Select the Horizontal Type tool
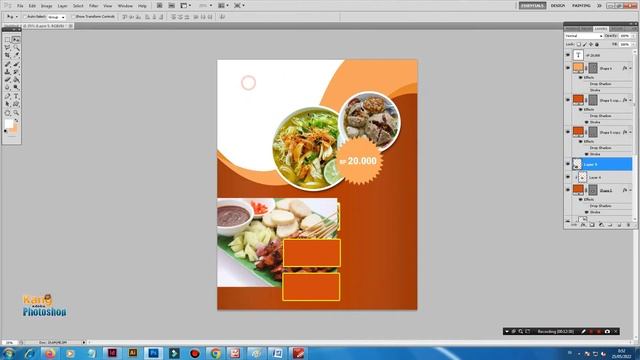This screenshot has height=360, width=640. [16, 96]
